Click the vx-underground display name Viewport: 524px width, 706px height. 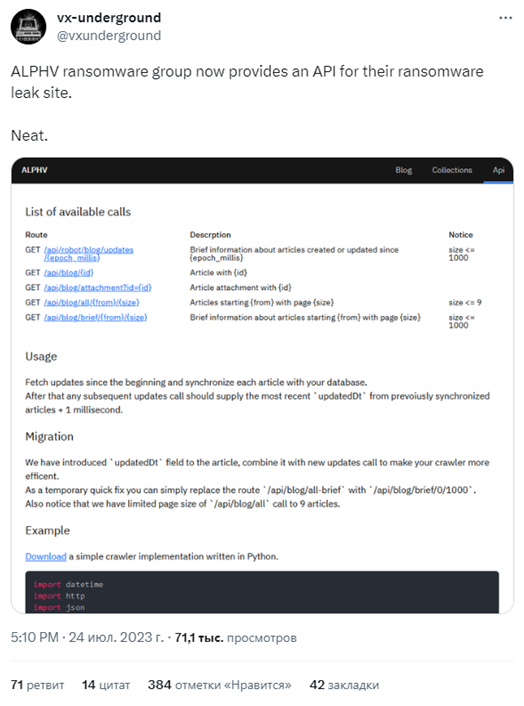point(108,18)
